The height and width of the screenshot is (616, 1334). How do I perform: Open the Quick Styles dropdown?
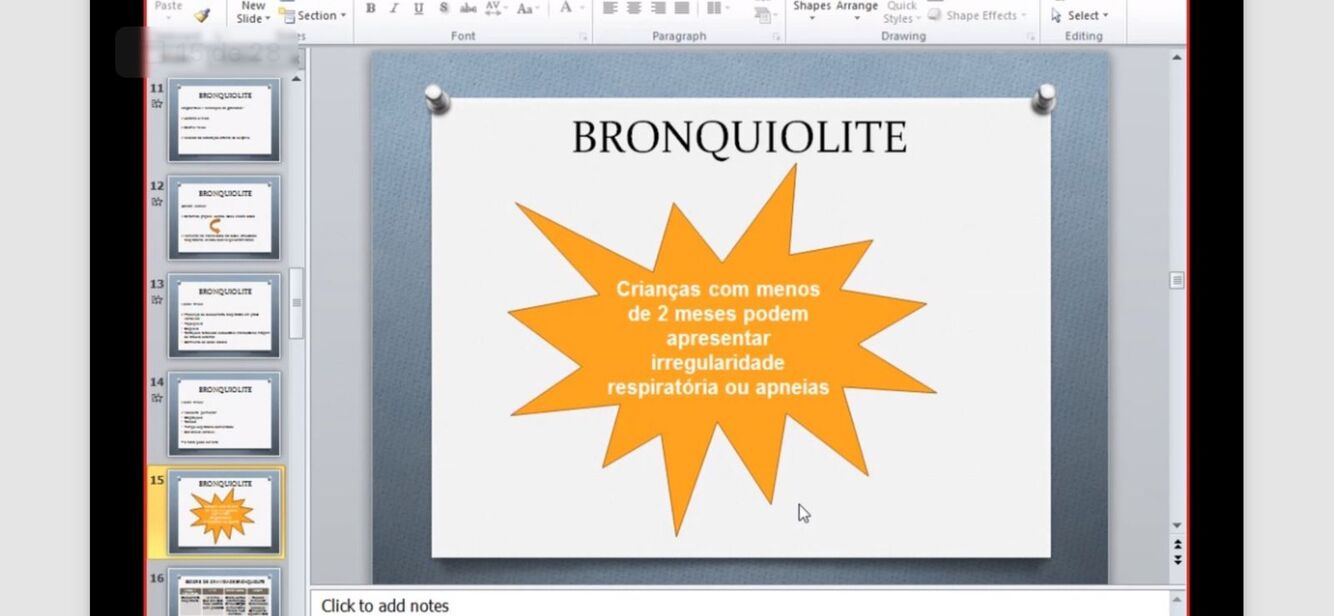[901, 12]
